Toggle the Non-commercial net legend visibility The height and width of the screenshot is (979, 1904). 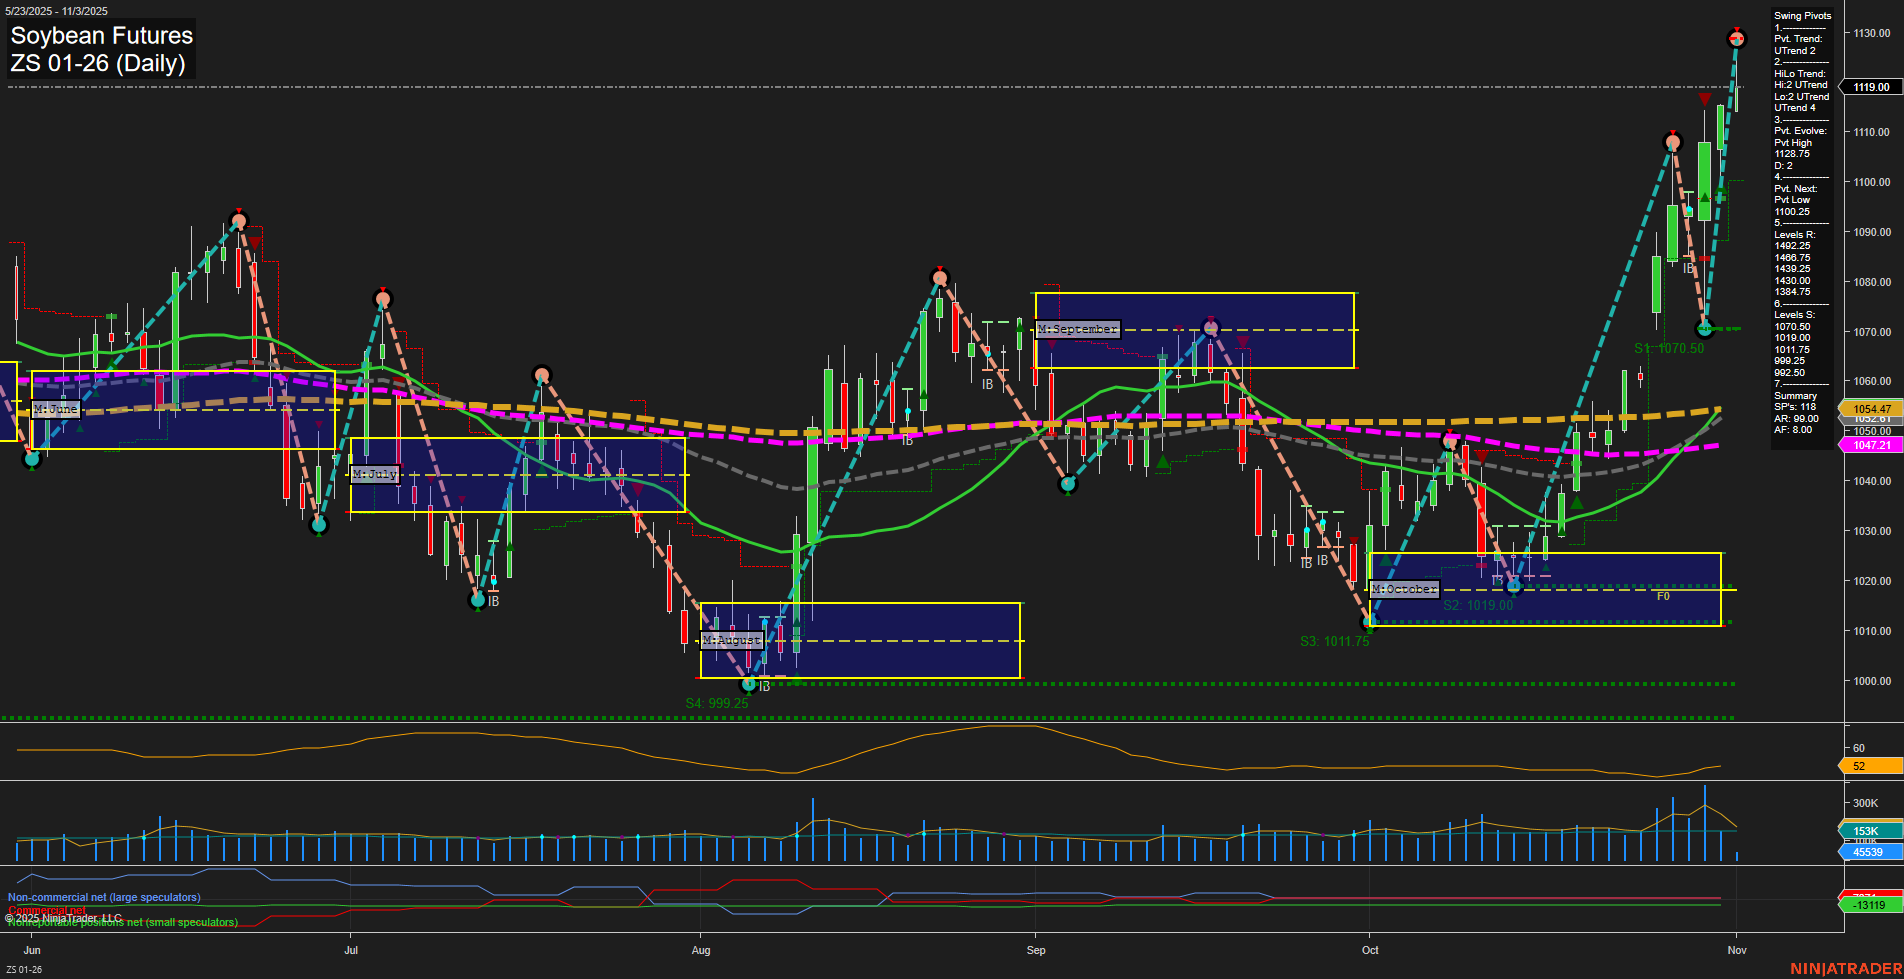103,897
